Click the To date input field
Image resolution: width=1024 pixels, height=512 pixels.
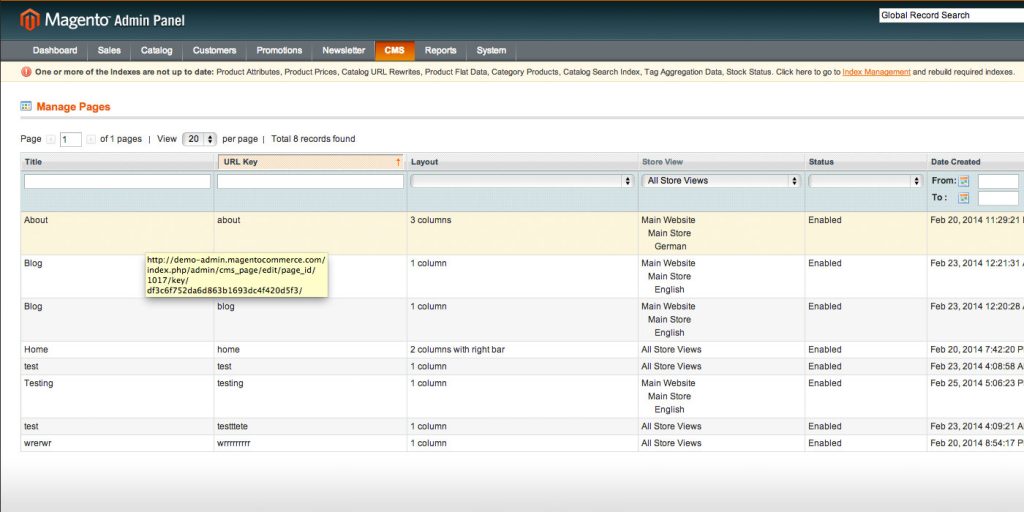[x=998, y=199]
